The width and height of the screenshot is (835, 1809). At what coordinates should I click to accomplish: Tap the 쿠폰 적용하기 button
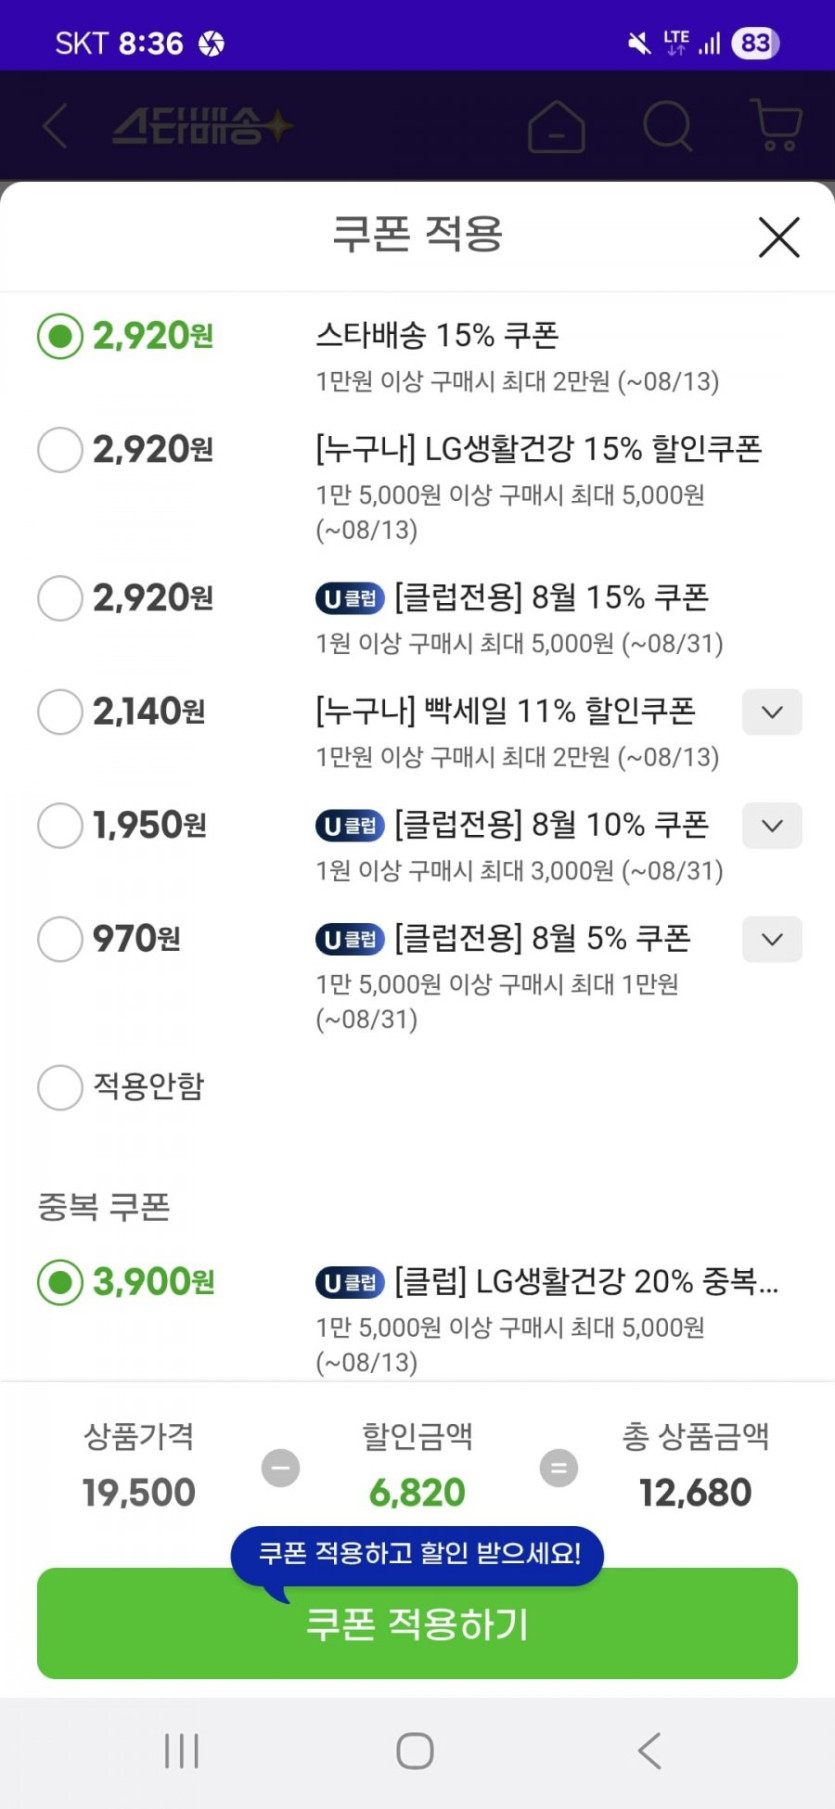coord(417,1624)
